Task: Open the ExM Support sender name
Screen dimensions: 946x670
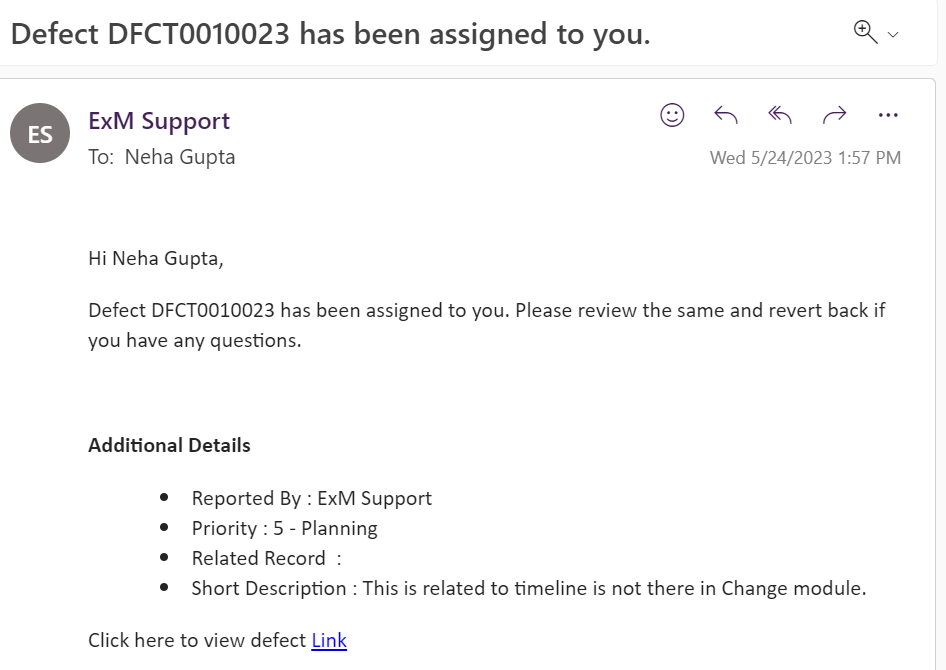Action: 159,121
